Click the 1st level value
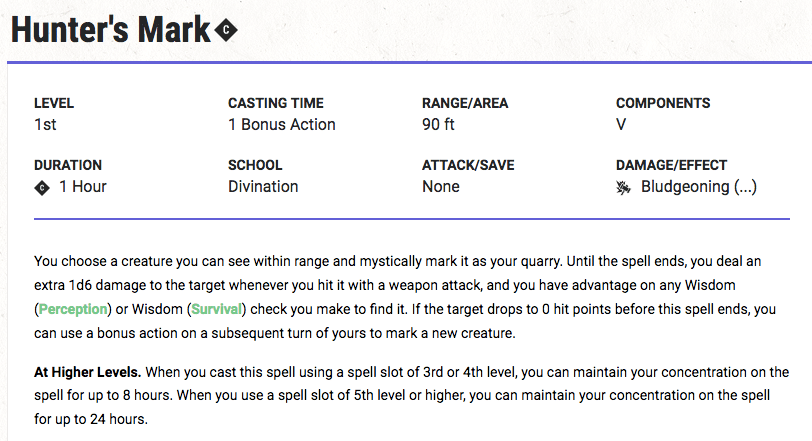The height and width of the screenshot is (441, 812). 45,125
